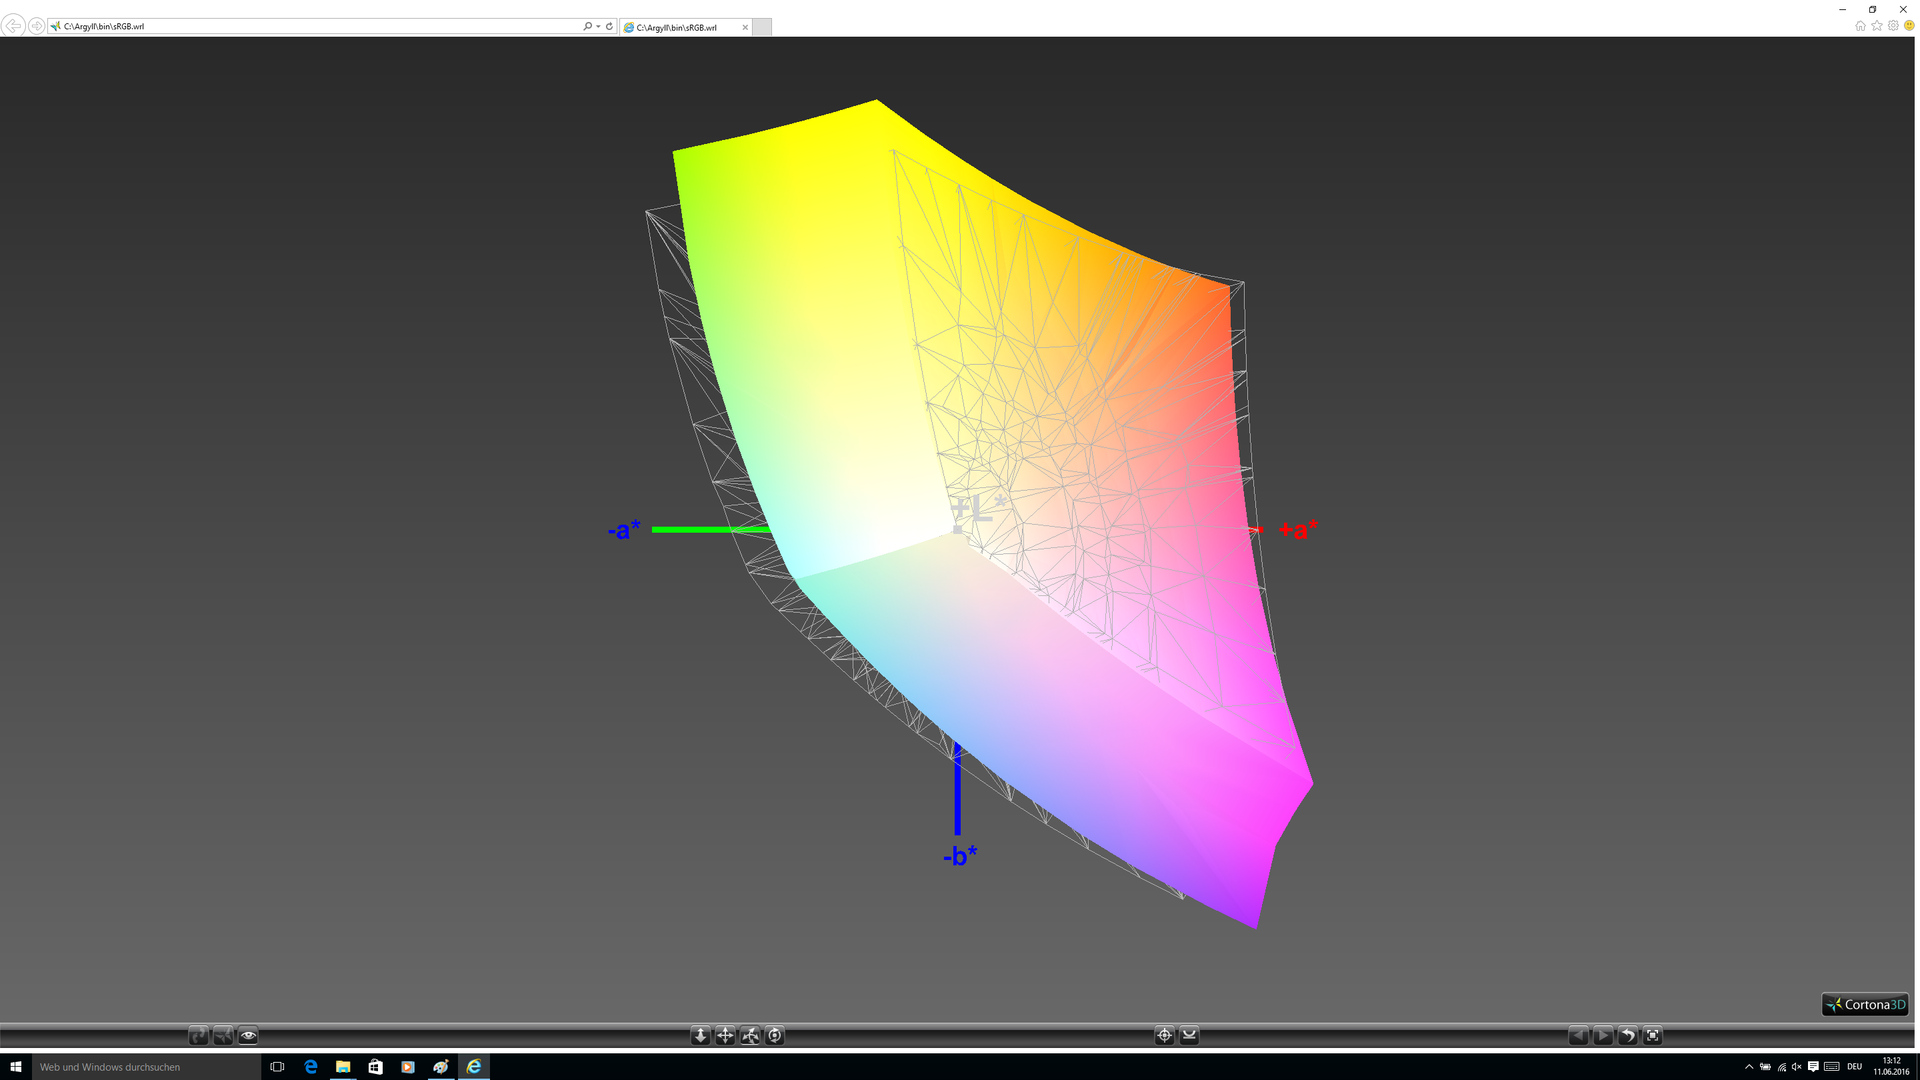Select the Roll rotation tool
This screenshot has height=1080, width=1920.
(x=775, y=1036)
